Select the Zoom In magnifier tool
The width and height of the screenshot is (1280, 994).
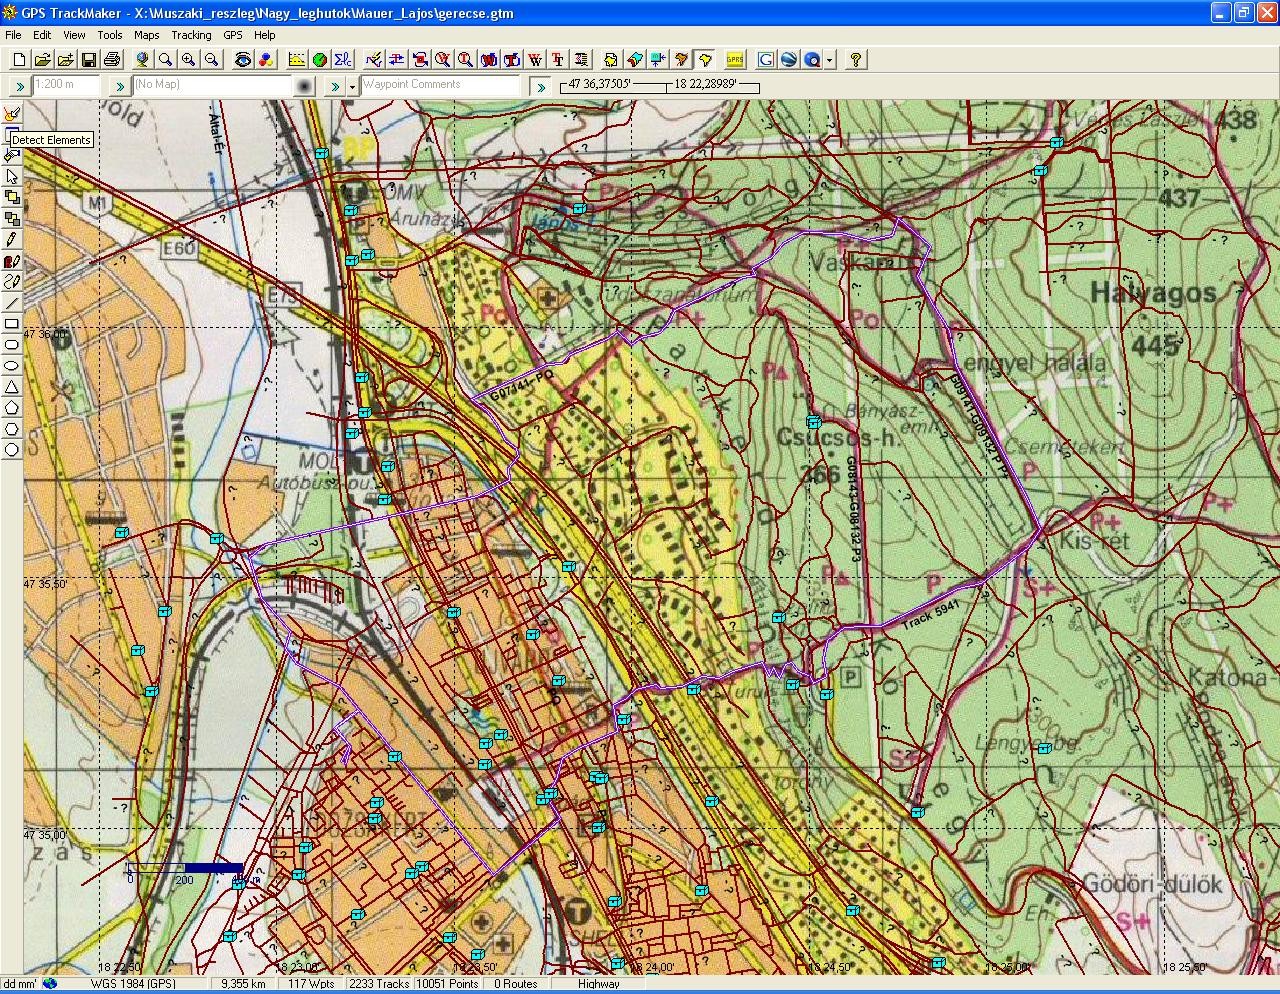coord(188,60)
